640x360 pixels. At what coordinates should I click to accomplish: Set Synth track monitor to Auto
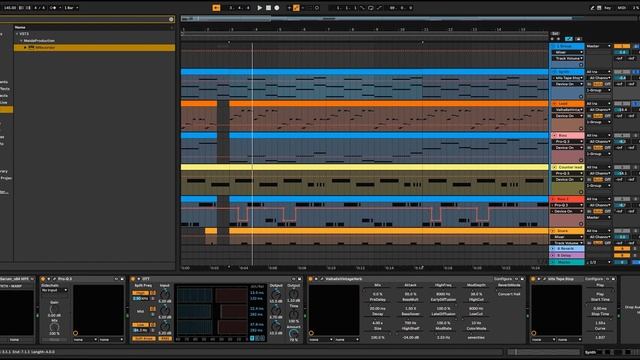tap(598, 84)
